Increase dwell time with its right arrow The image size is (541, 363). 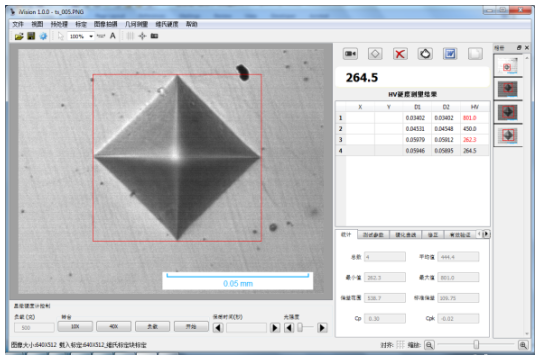point(275,327)
